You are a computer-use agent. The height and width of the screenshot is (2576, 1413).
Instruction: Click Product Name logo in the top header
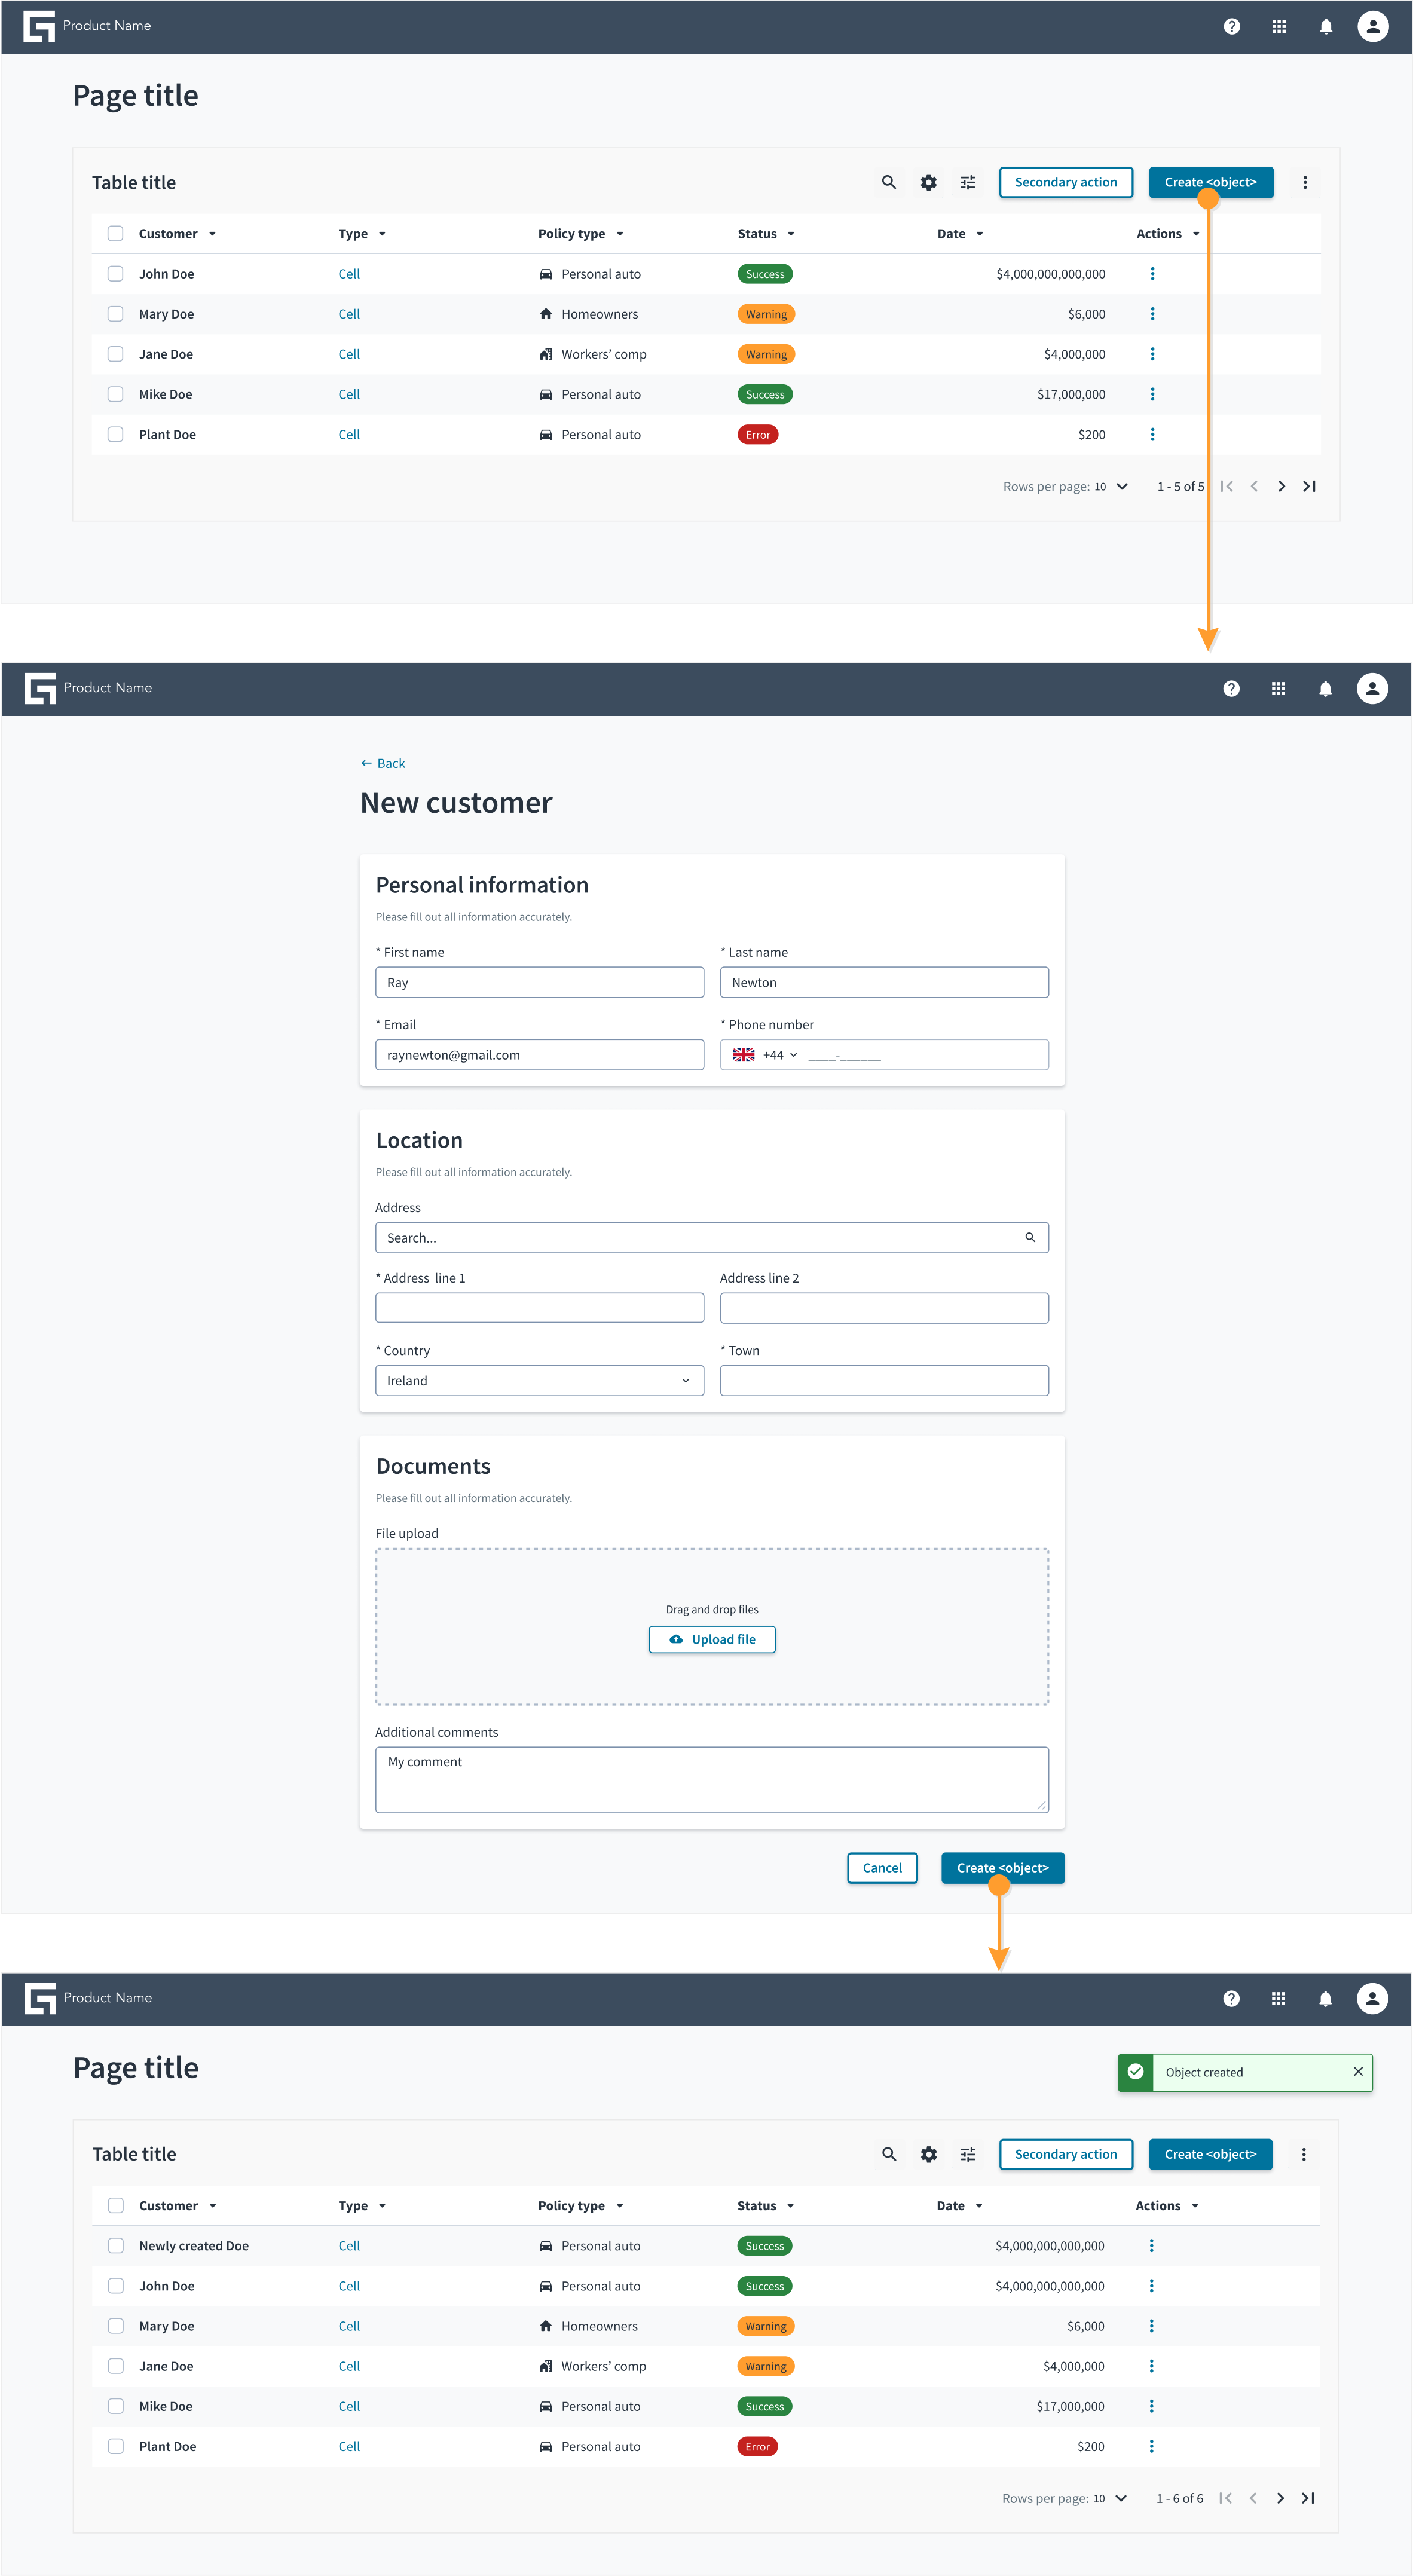[x=87, y=26]
